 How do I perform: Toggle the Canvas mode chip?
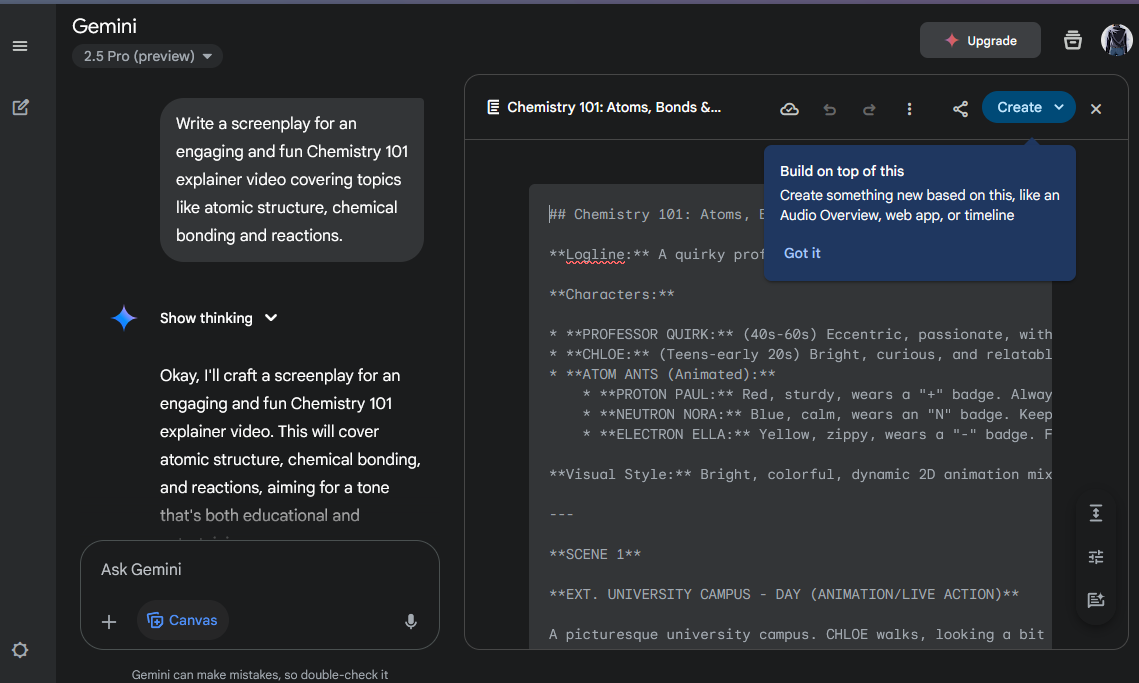182,620
